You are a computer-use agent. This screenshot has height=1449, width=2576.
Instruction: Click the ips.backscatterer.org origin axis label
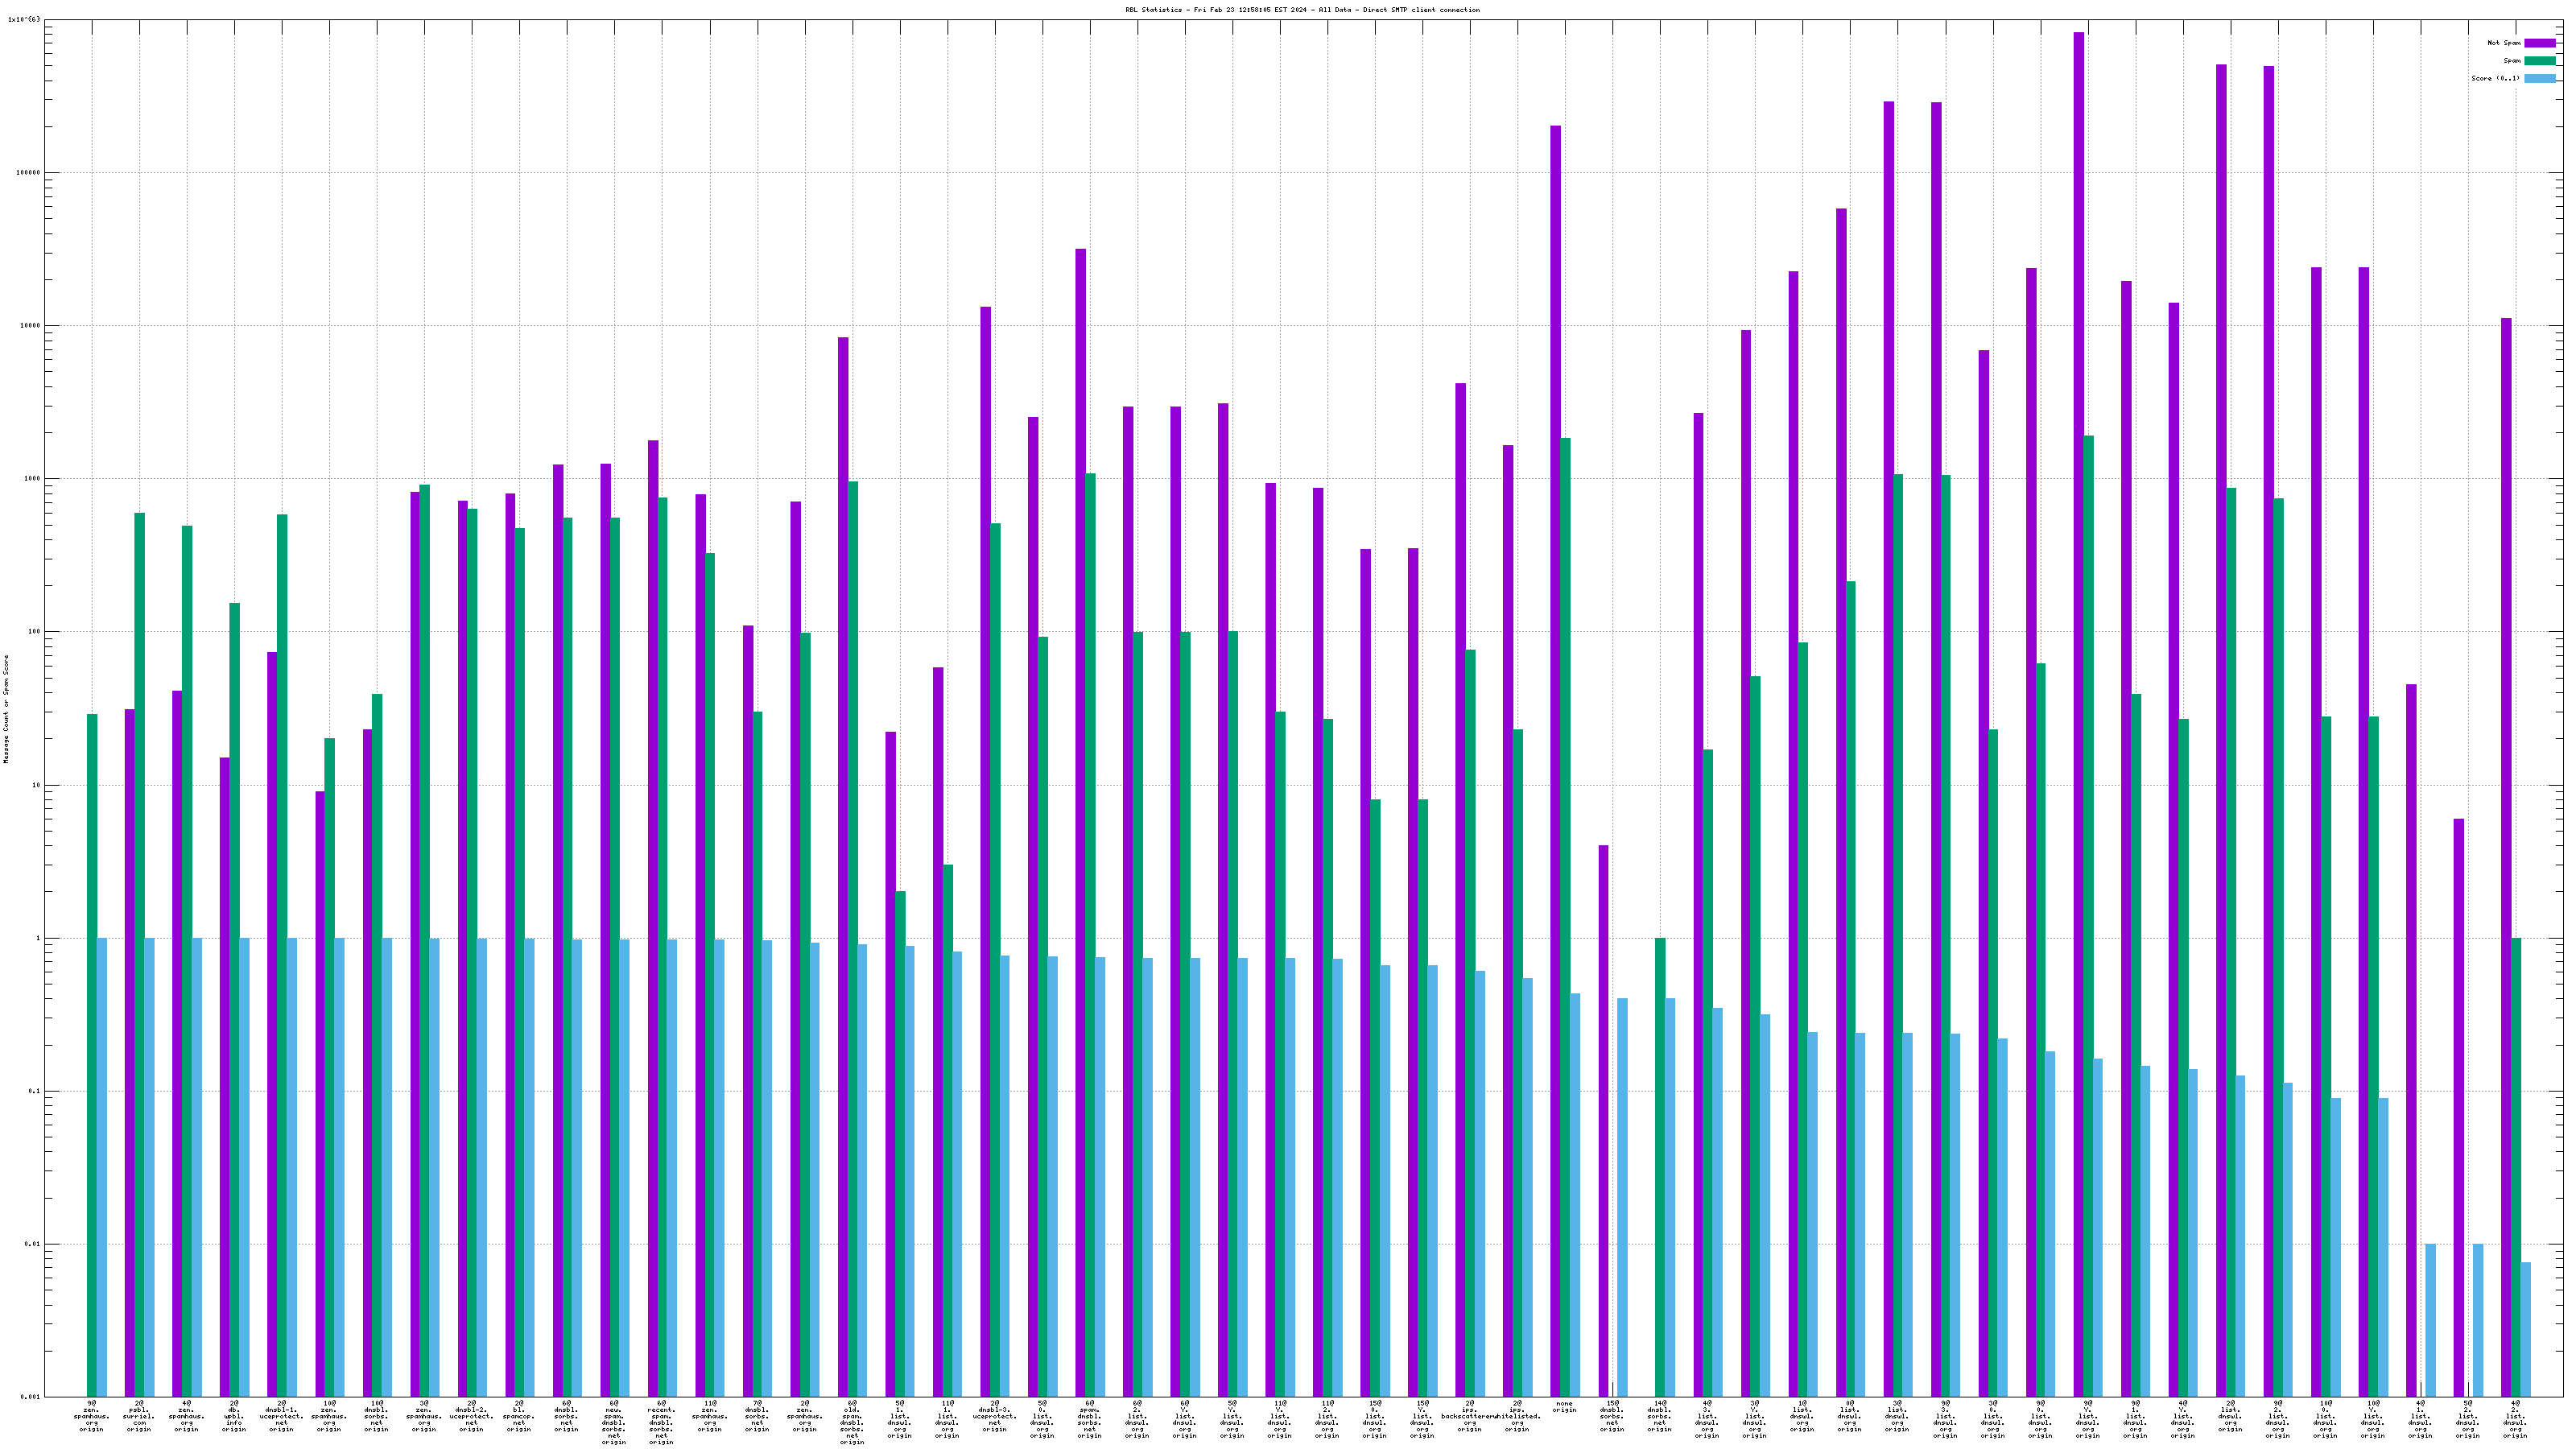[x=1468, y=1417]
